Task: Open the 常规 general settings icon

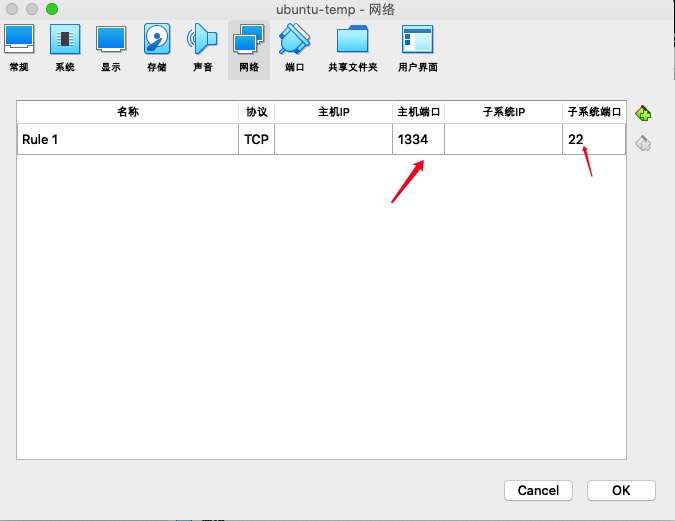Action: (19, 48)
